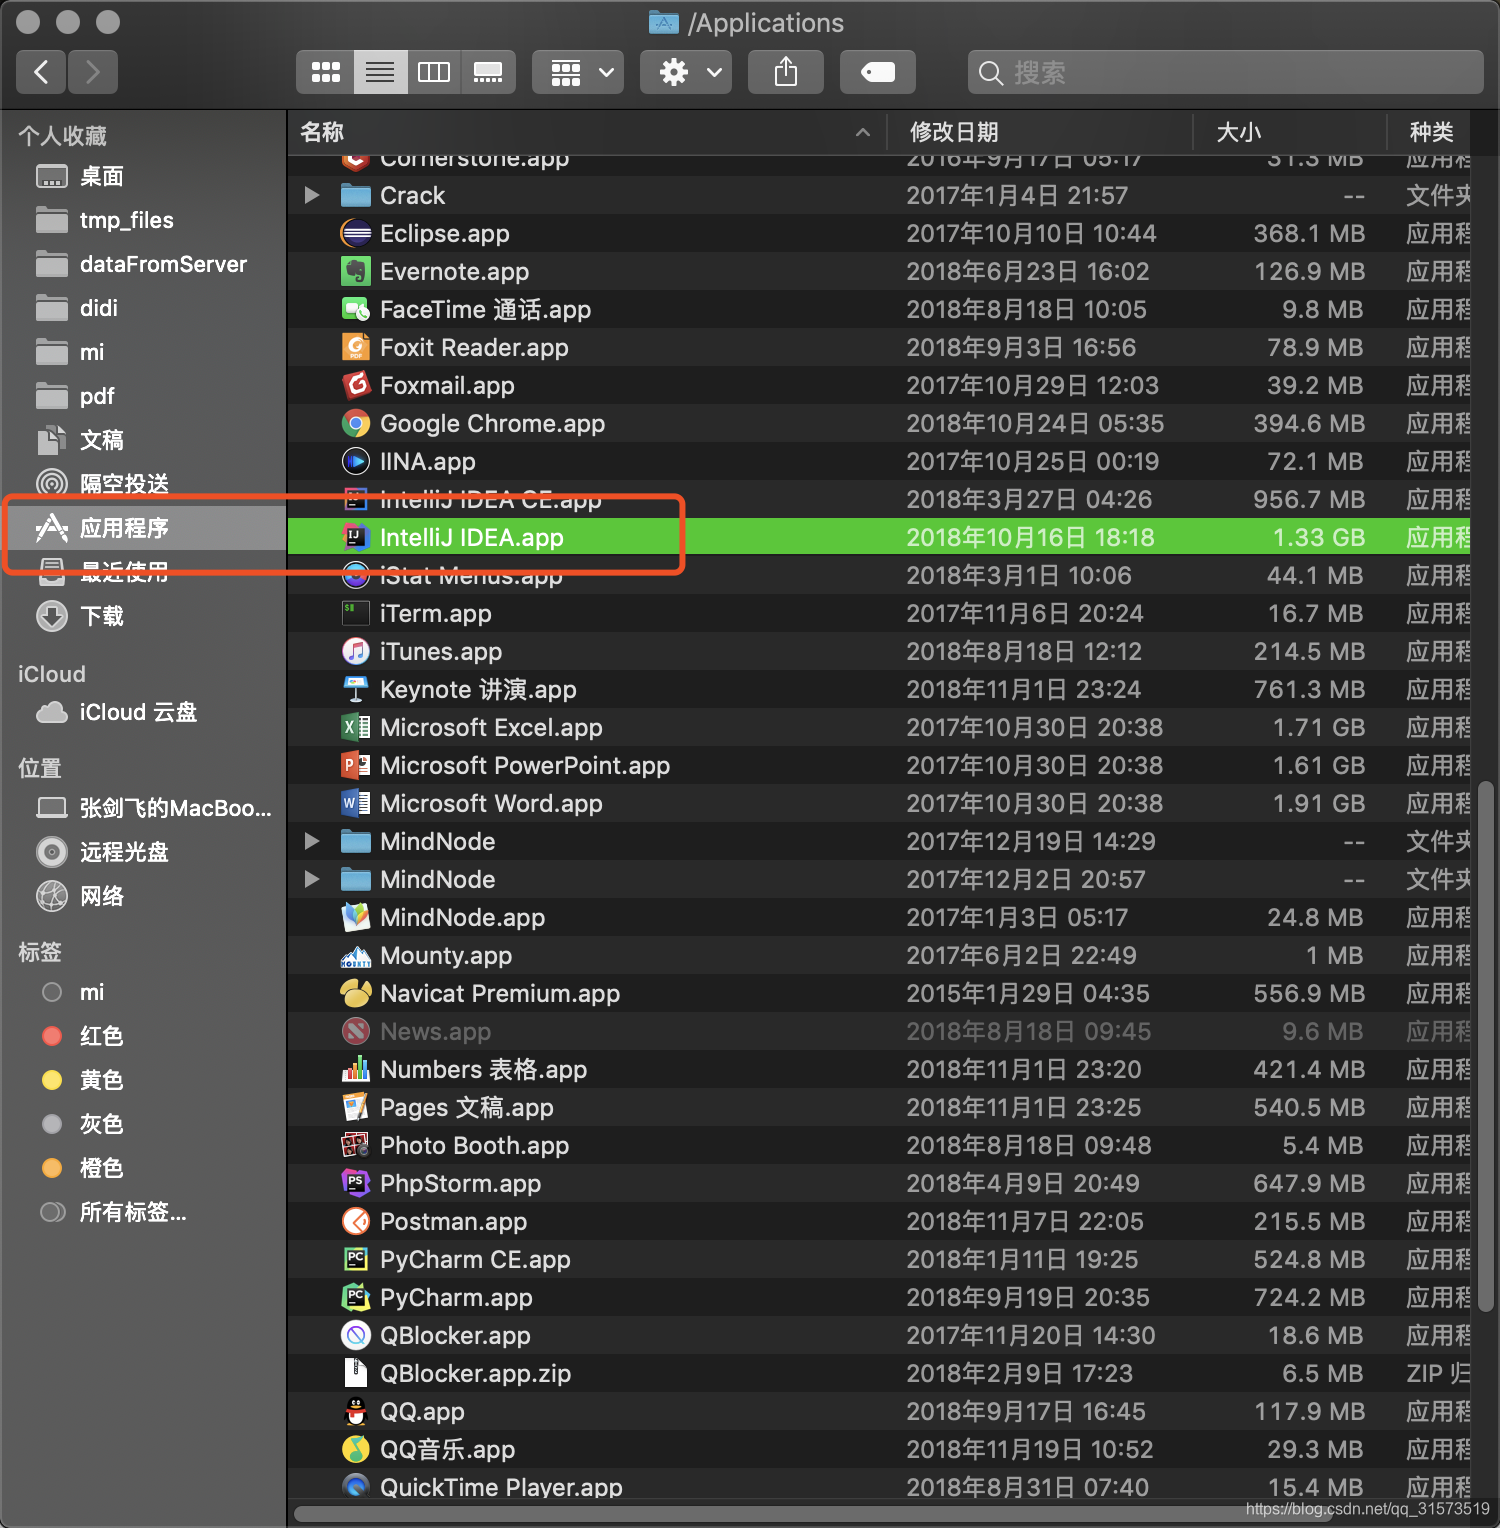The image size is (1500, 1528).
Task: Select the Postman.app icon
Action: pyautogui.click(x=356, y=1221)
